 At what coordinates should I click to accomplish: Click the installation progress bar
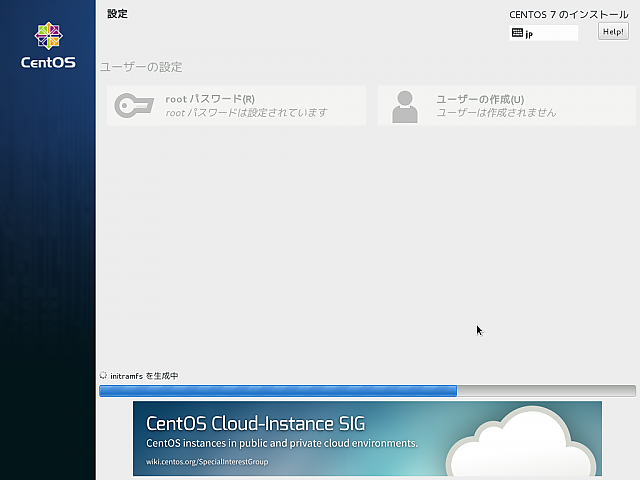367,391
